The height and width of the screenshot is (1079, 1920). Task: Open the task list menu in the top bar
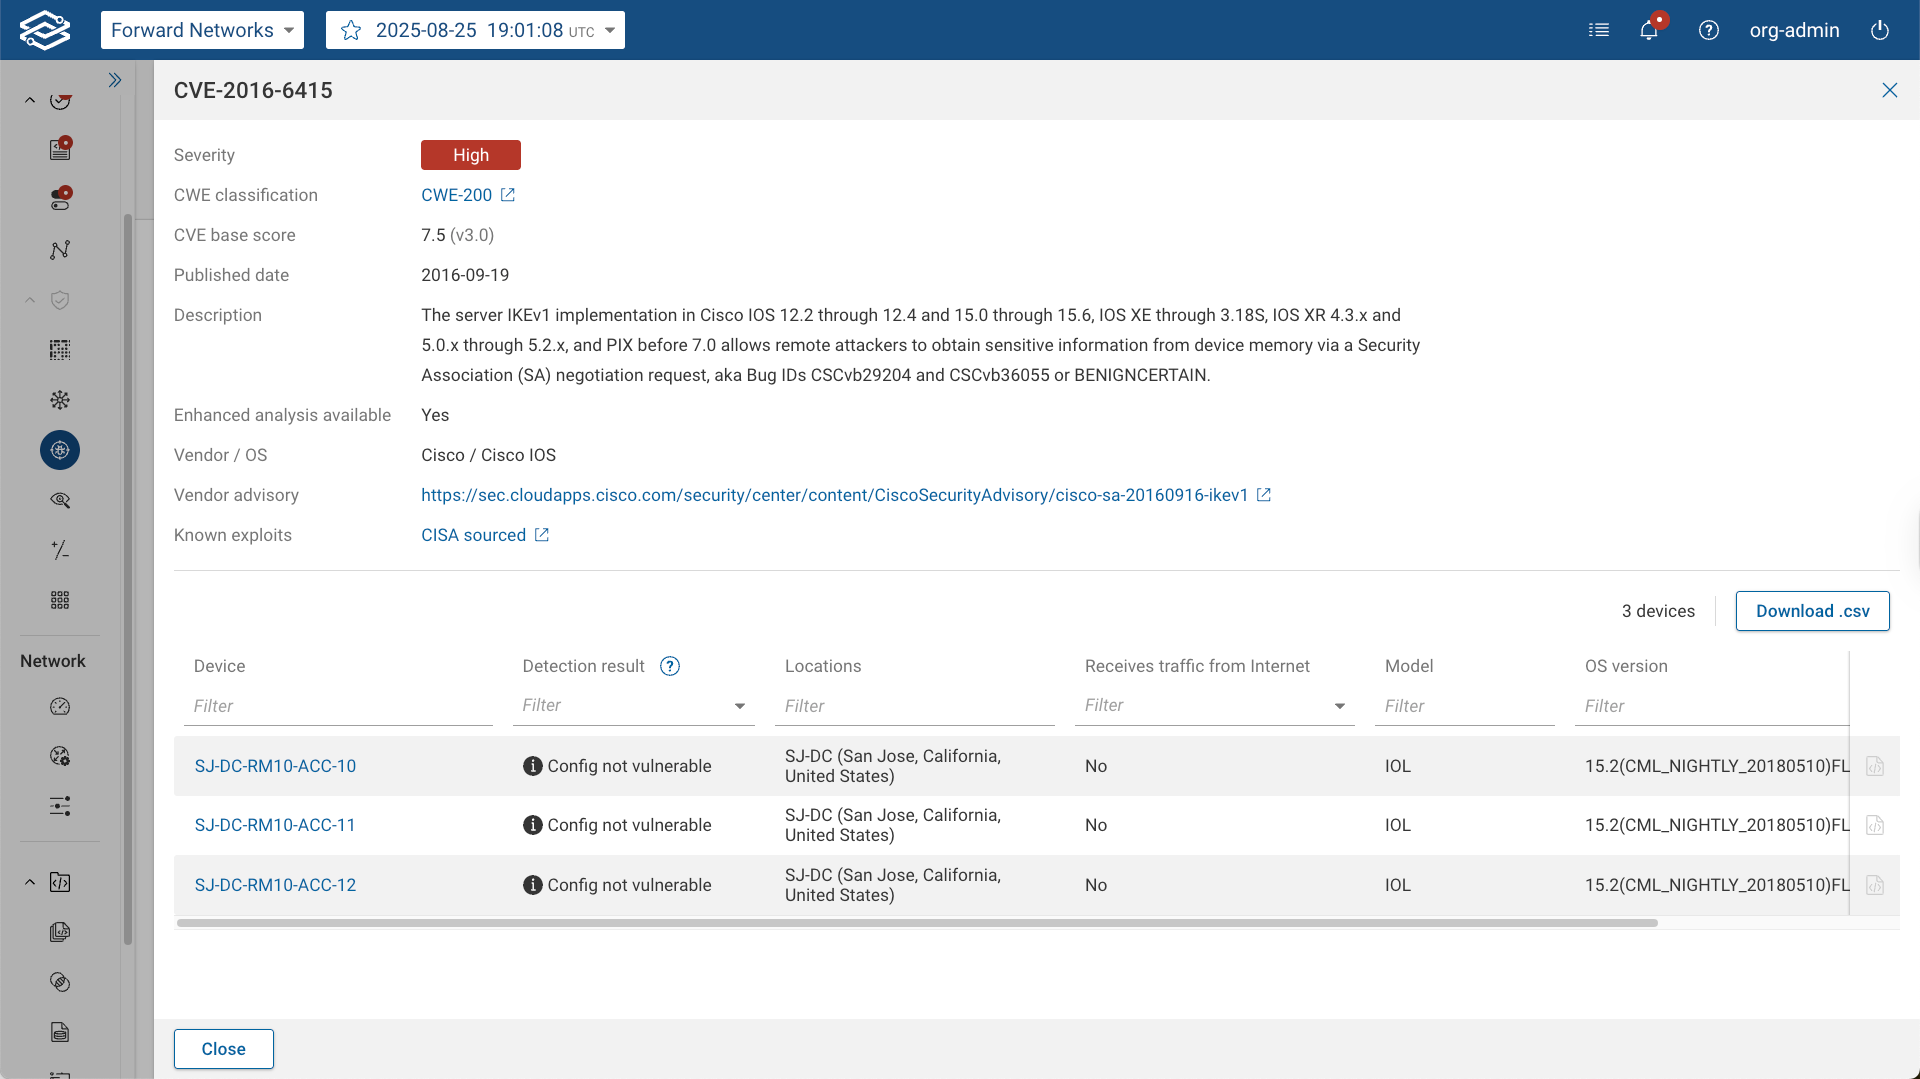1599,30
